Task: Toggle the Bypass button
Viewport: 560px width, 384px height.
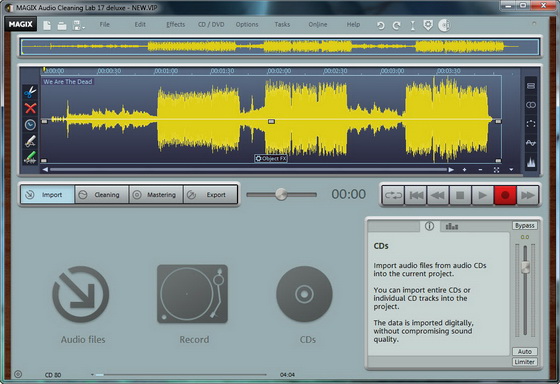Action: (525, 226)
